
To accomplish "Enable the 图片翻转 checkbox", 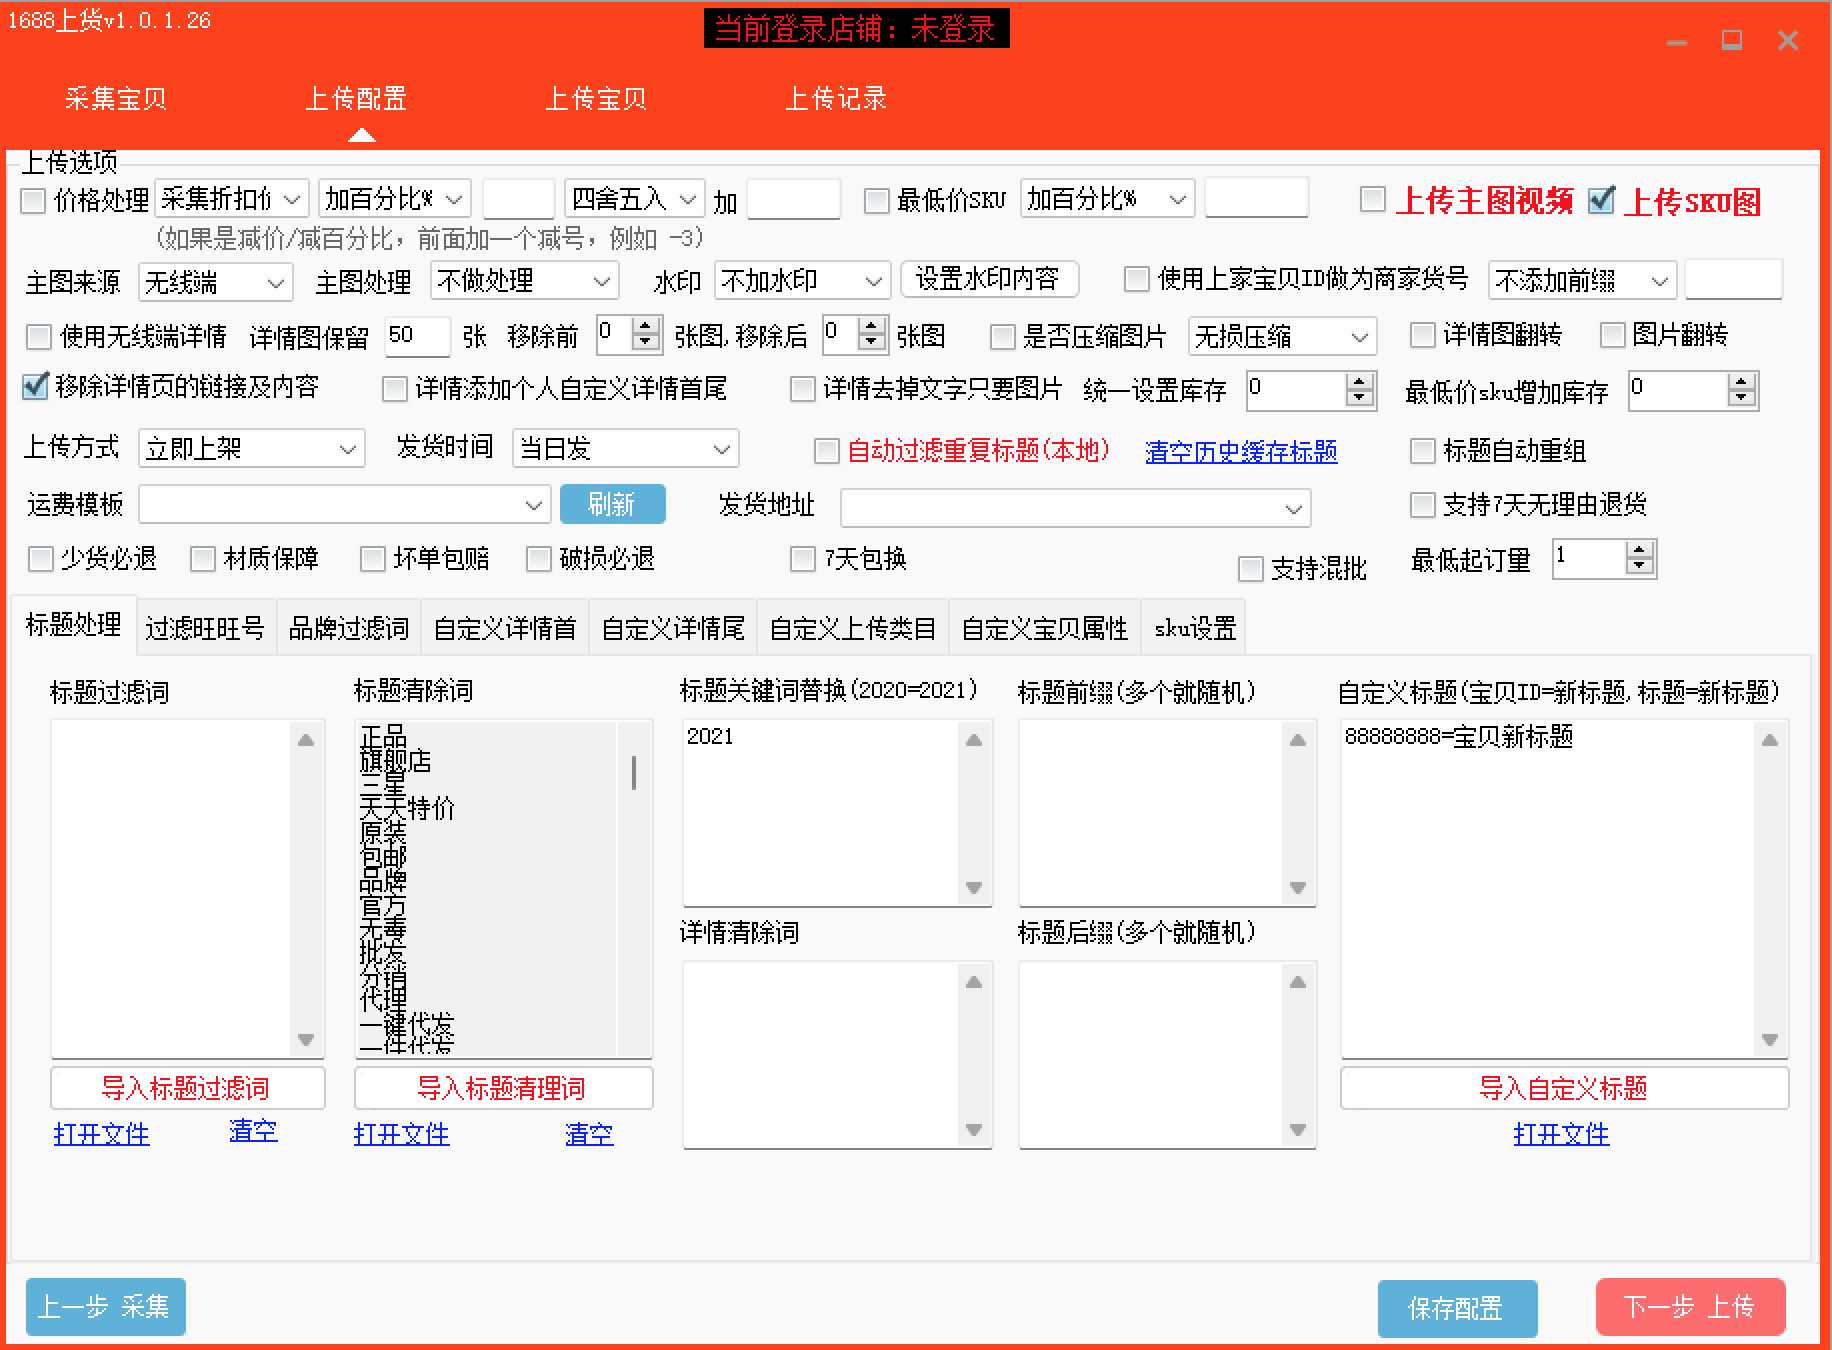I will click(1612, 334).
